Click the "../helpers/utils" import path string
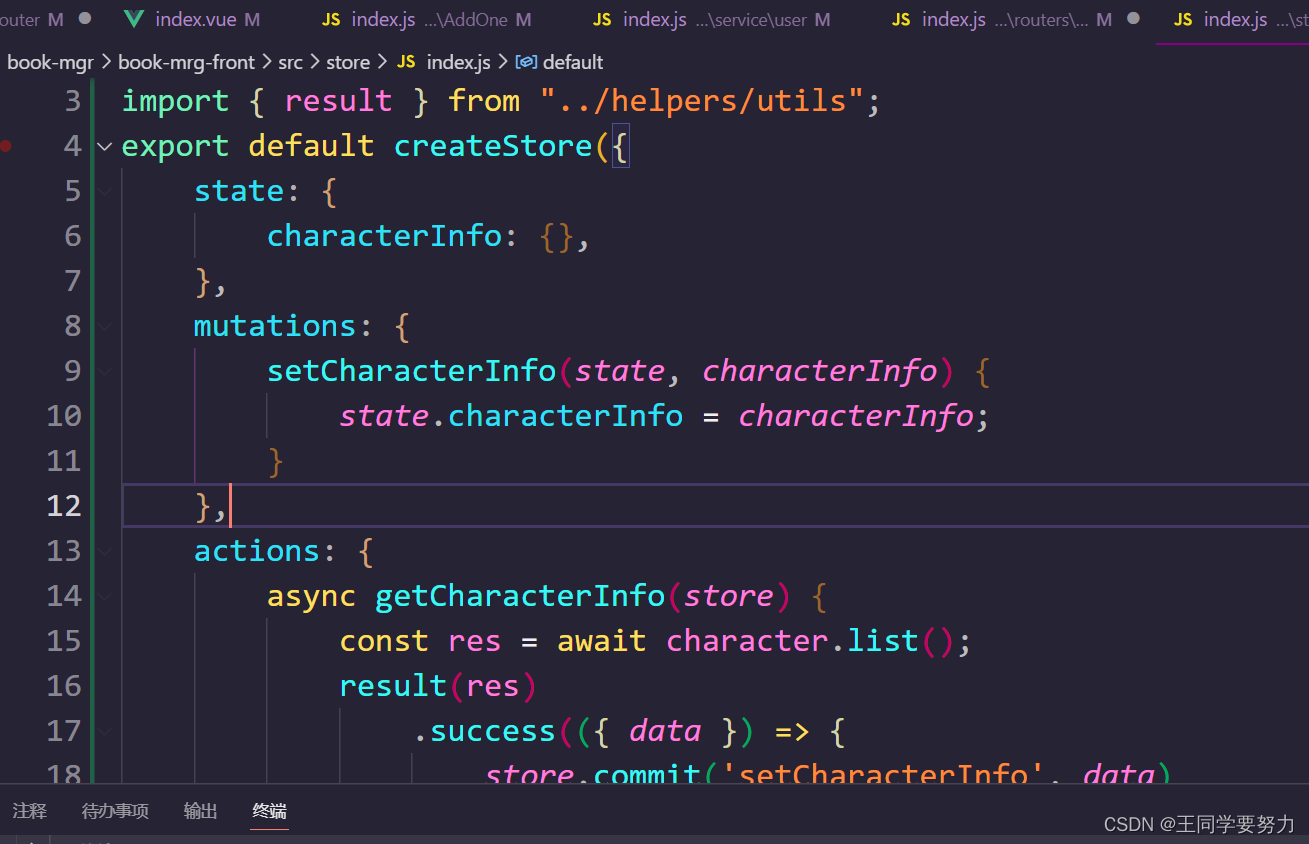Viewport: 1309px width, 844px height. coord(702,101)
